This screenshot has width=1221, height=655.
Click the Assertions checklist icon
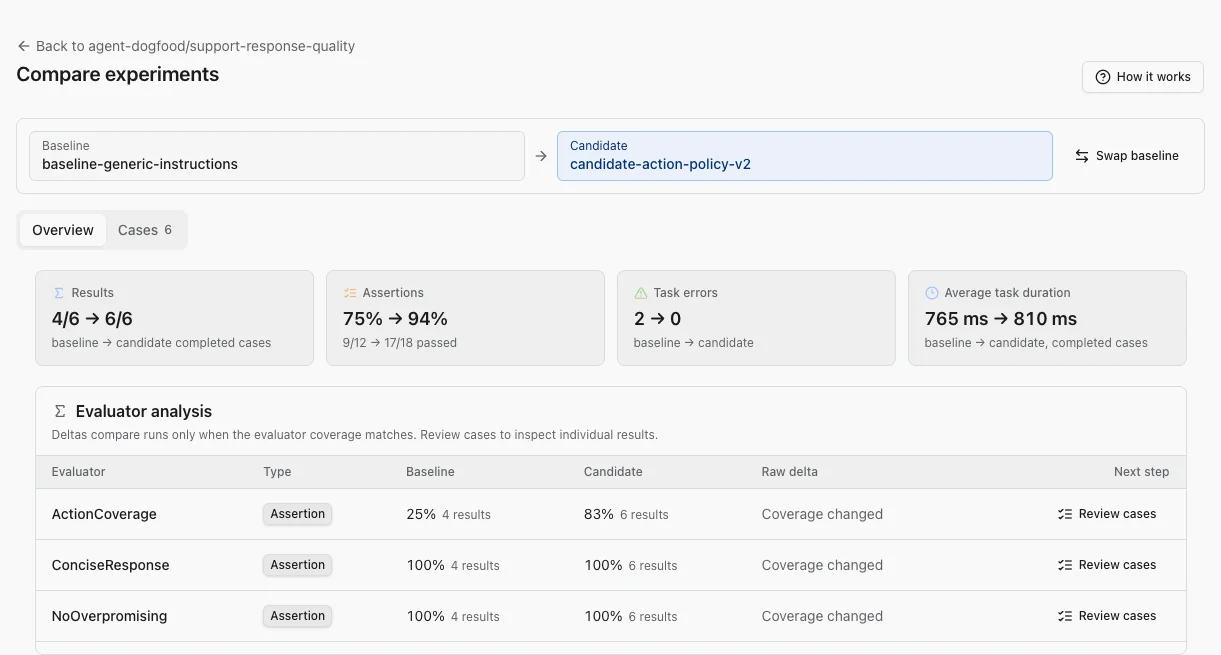pos(350,293)
